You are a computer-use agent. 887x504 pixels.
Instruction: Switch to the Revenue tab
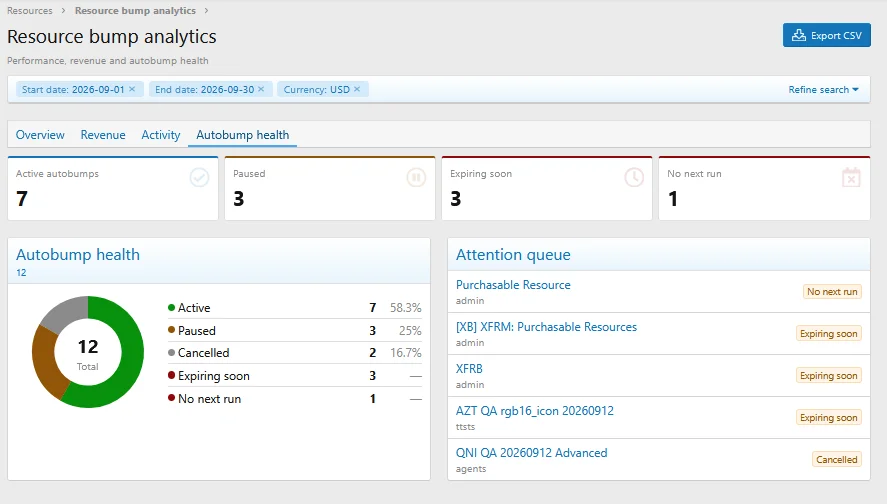pyautogui.click(x=103, y=135)
